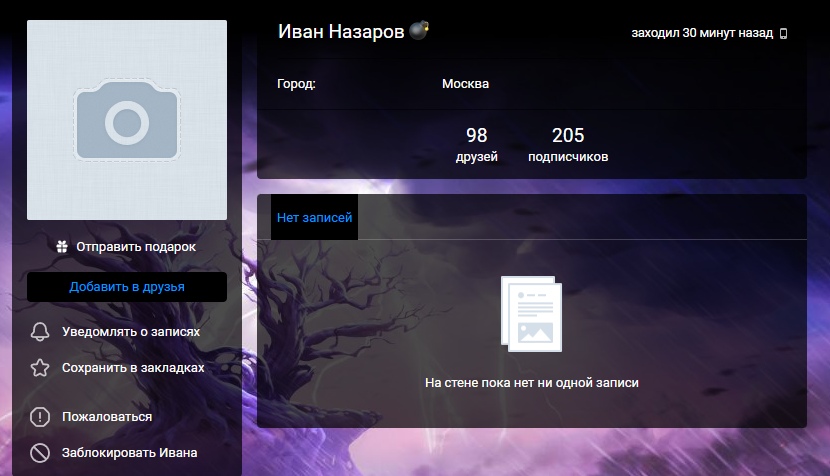Click the bell icon for post notifications
The width and height of the screenshot is (830, 476).
pos(40,331)
